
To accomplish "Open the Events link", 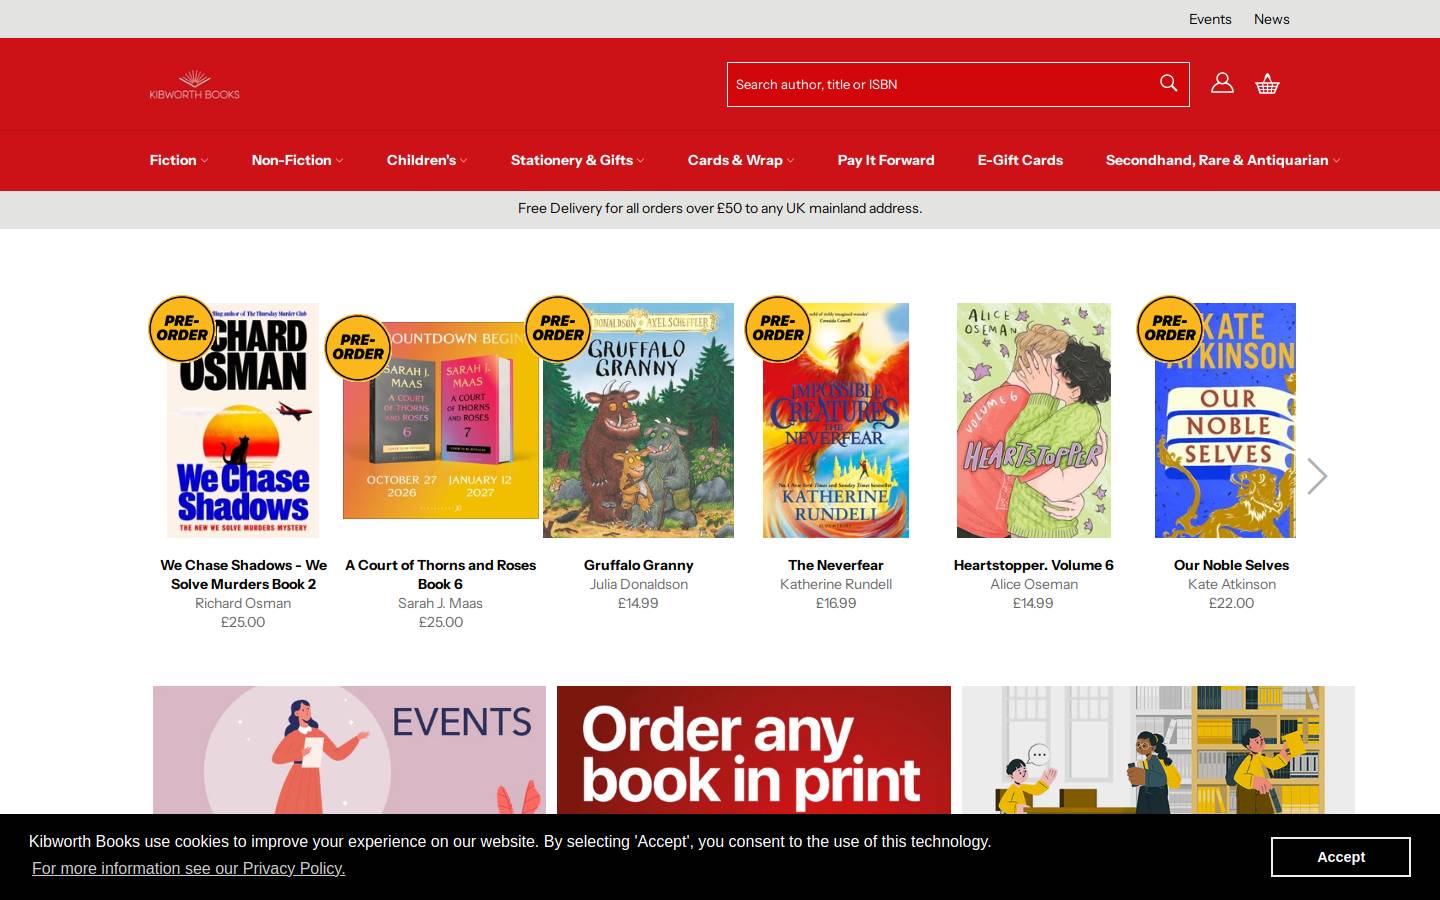I will tap(1210, 19).
